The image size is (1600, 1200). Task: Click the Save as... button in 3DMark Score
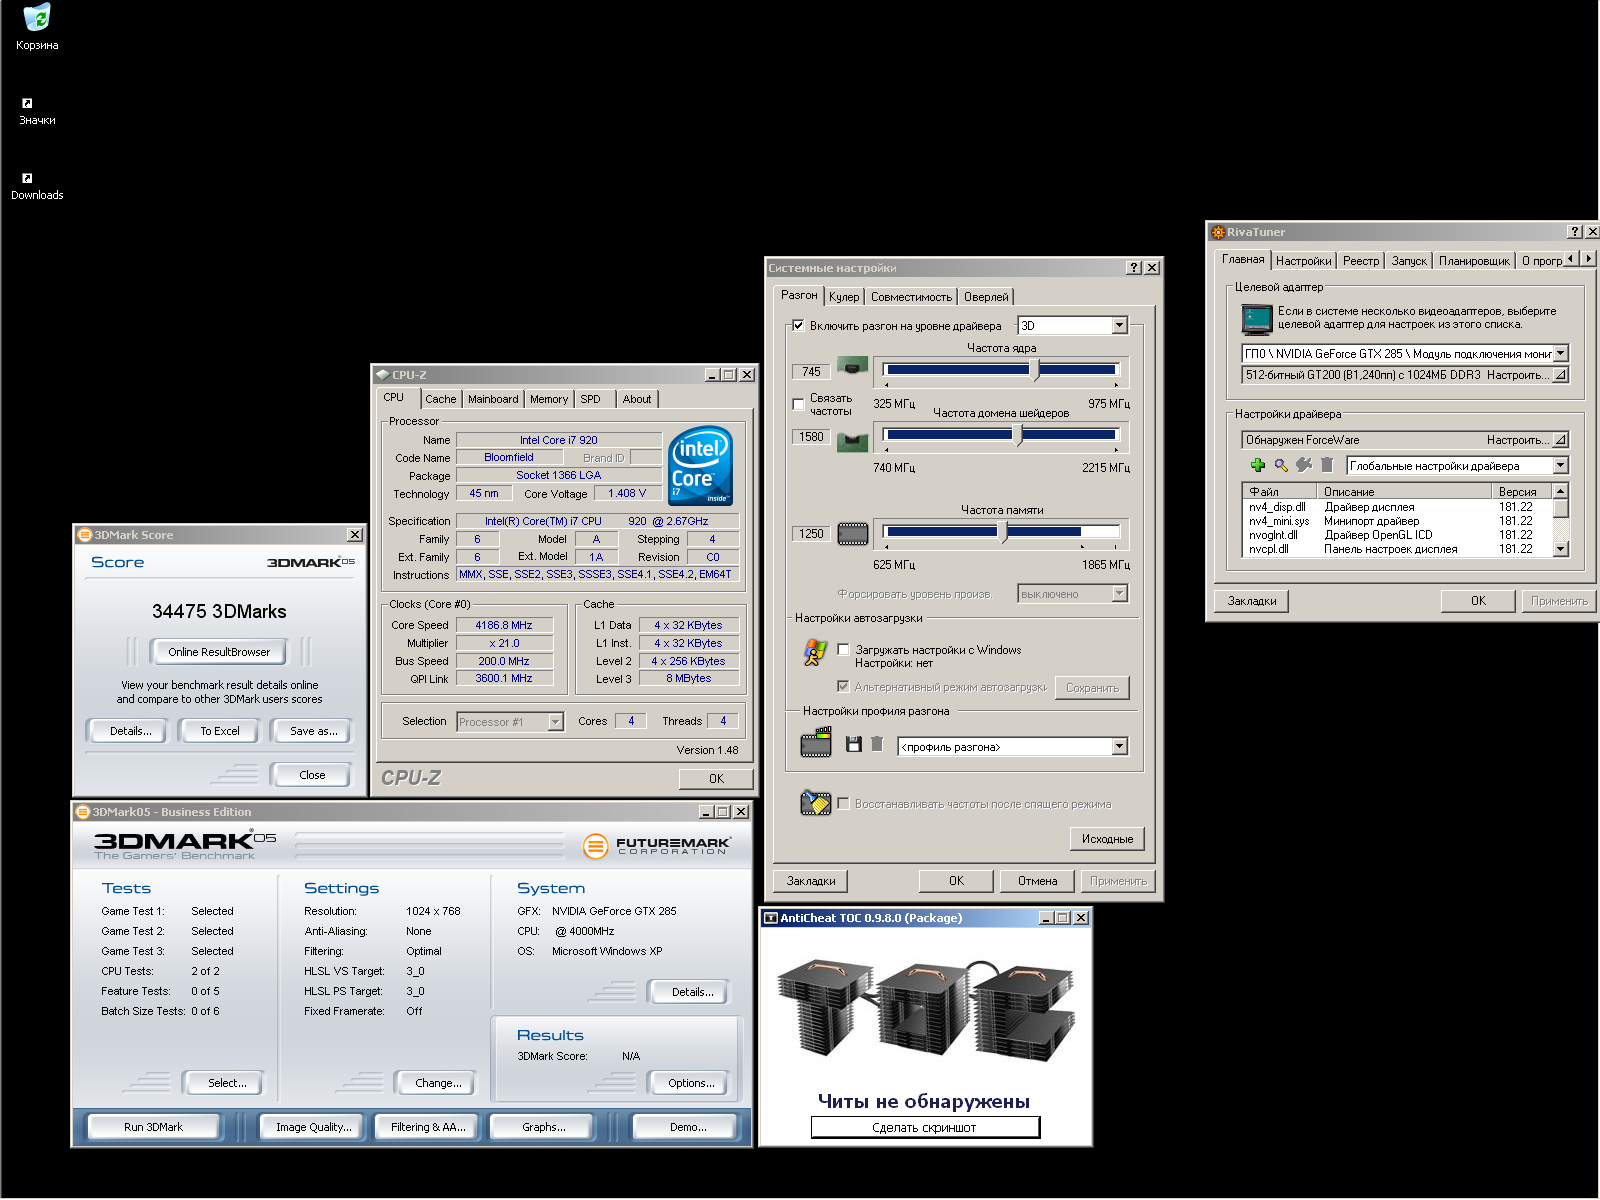tap(313, 731)
